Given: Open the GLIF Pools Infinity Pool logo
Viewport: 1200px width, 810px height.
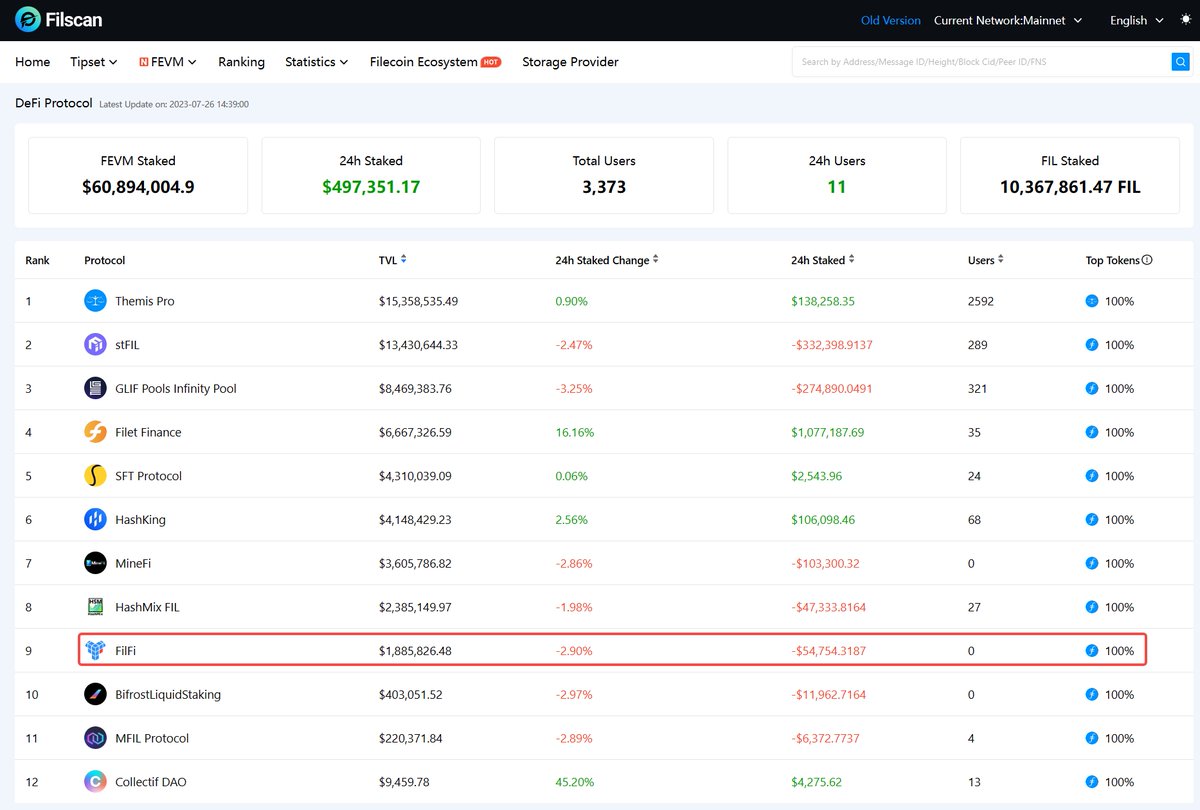Looking at the screenshot, I should 96,388.
